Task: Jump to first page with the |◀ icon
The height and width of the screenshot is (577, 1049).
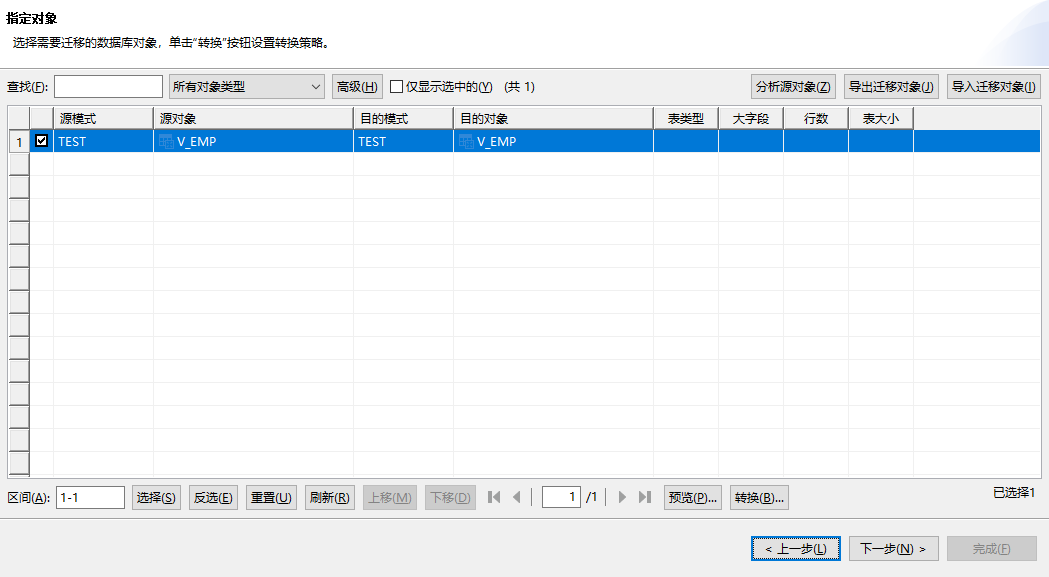Action: coord(492,496)
